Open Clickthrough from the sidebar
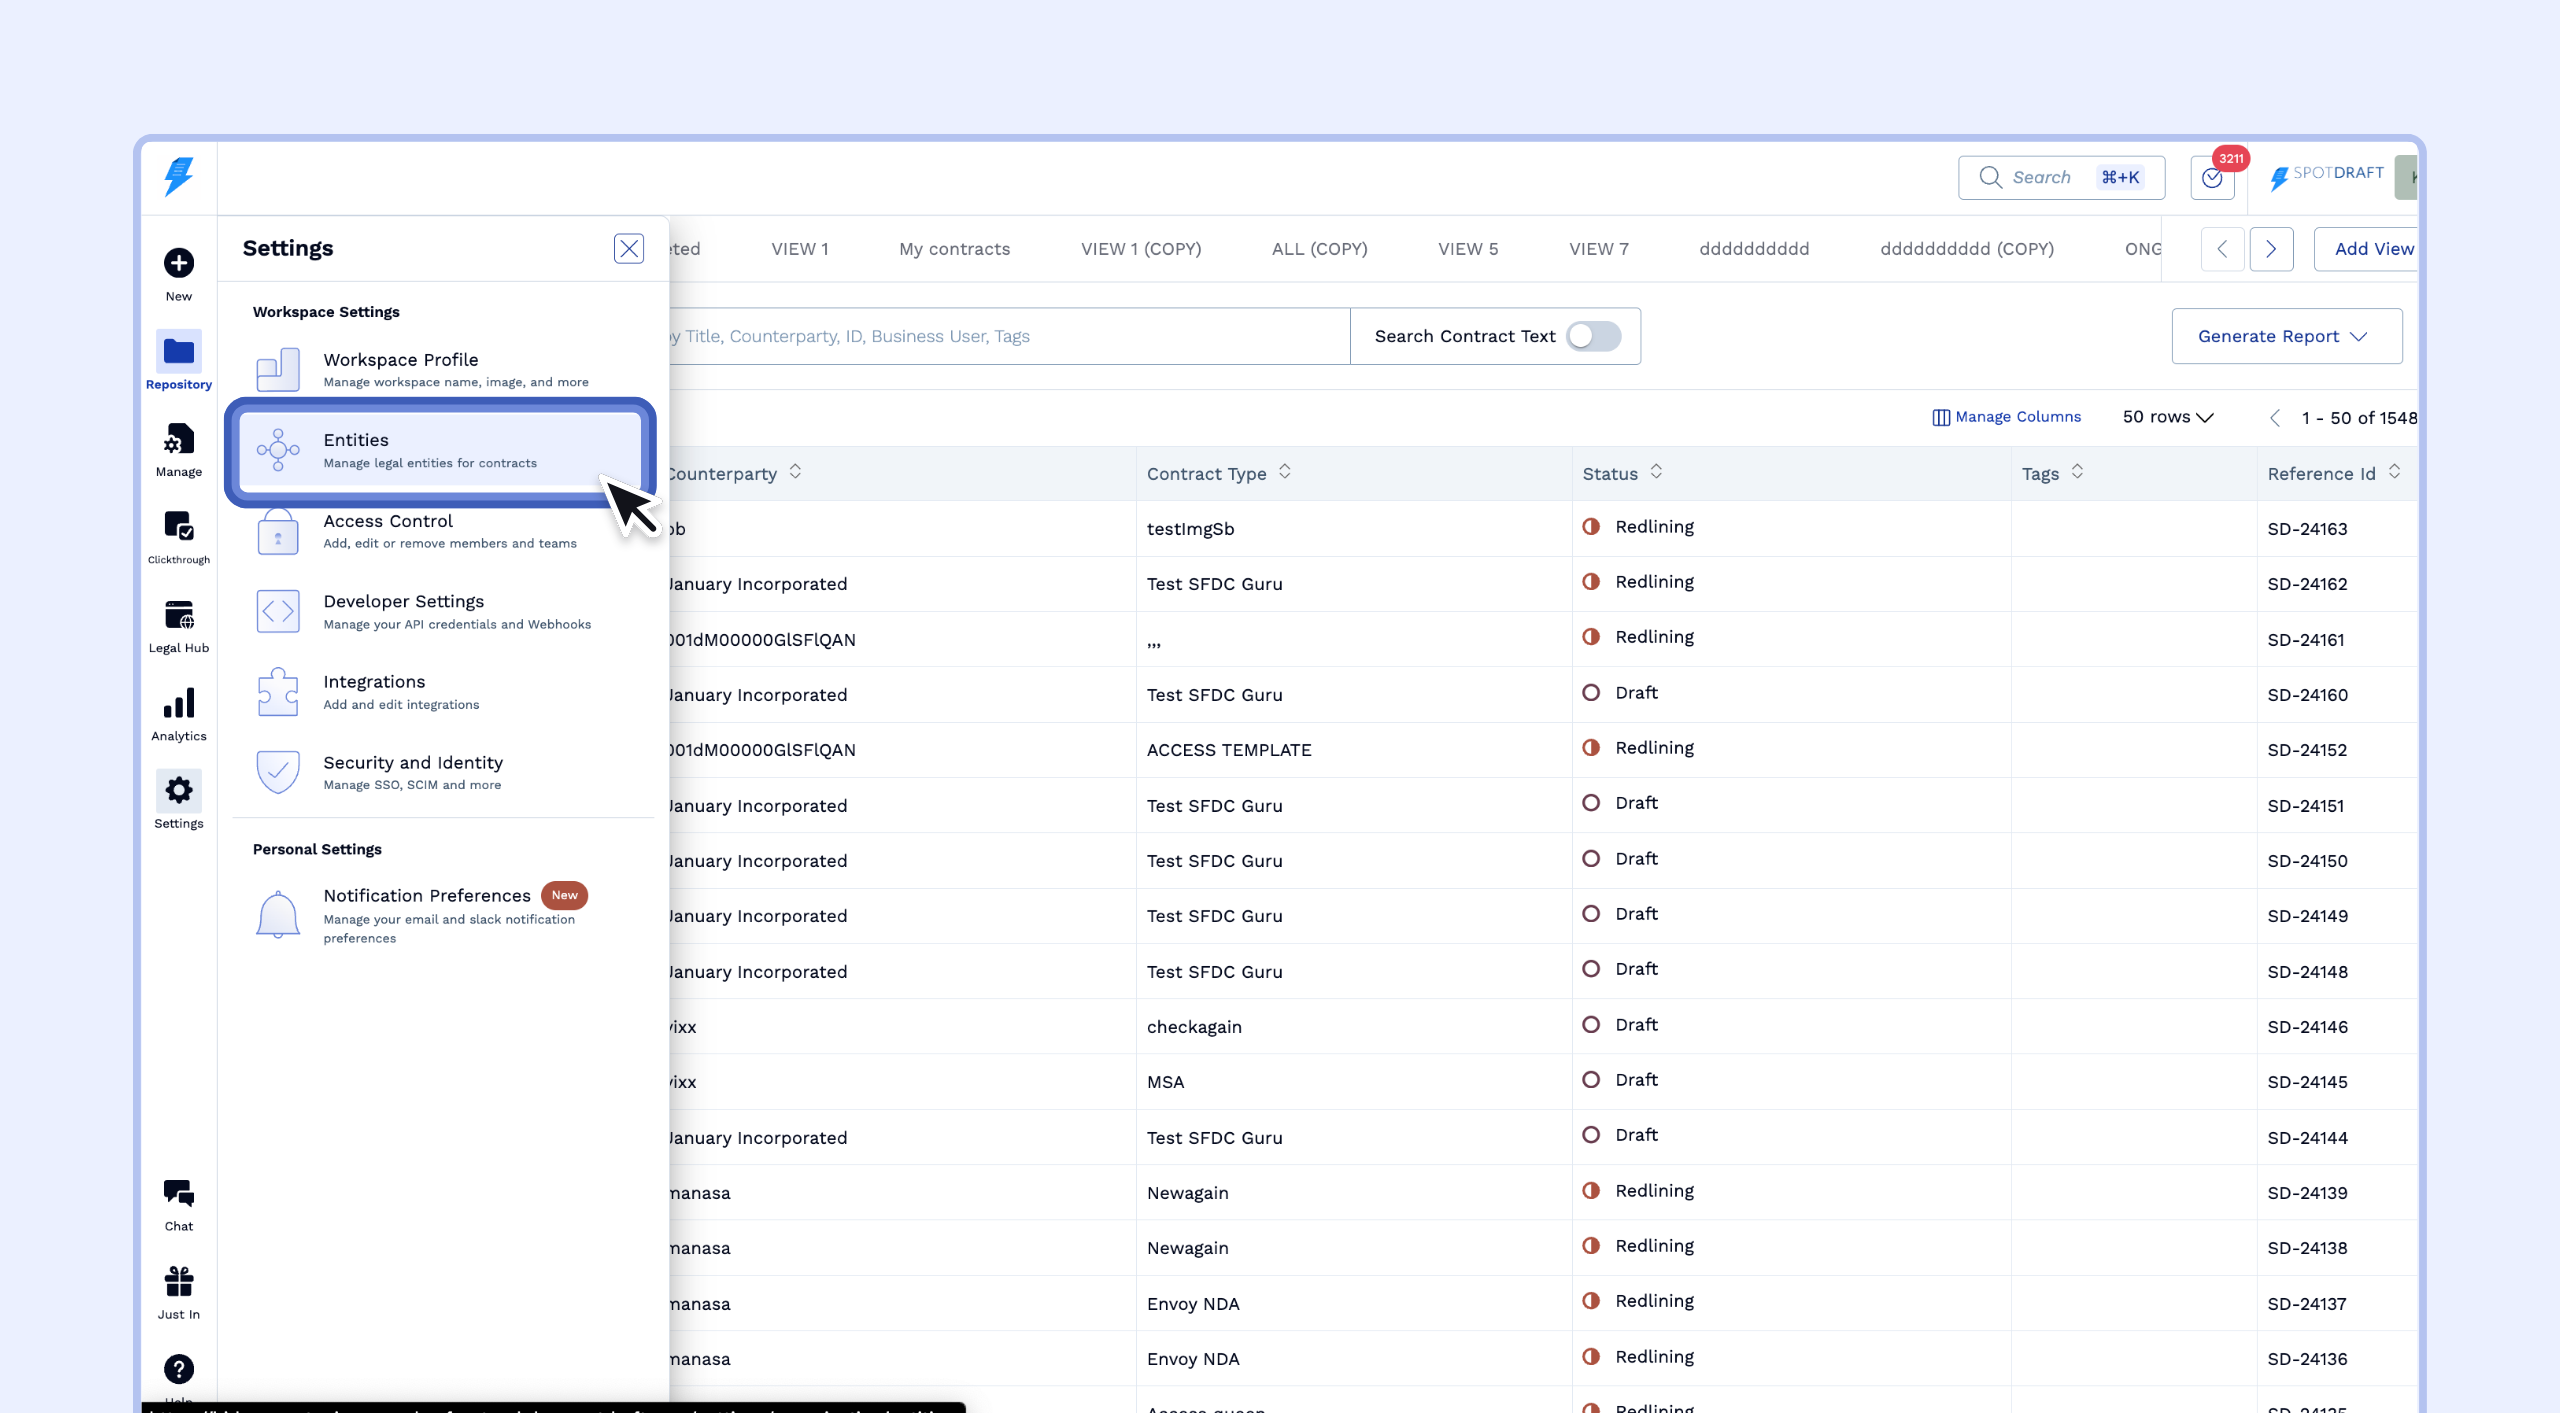This screenshot has width=2560, height=1413. (x=179, y=528)
